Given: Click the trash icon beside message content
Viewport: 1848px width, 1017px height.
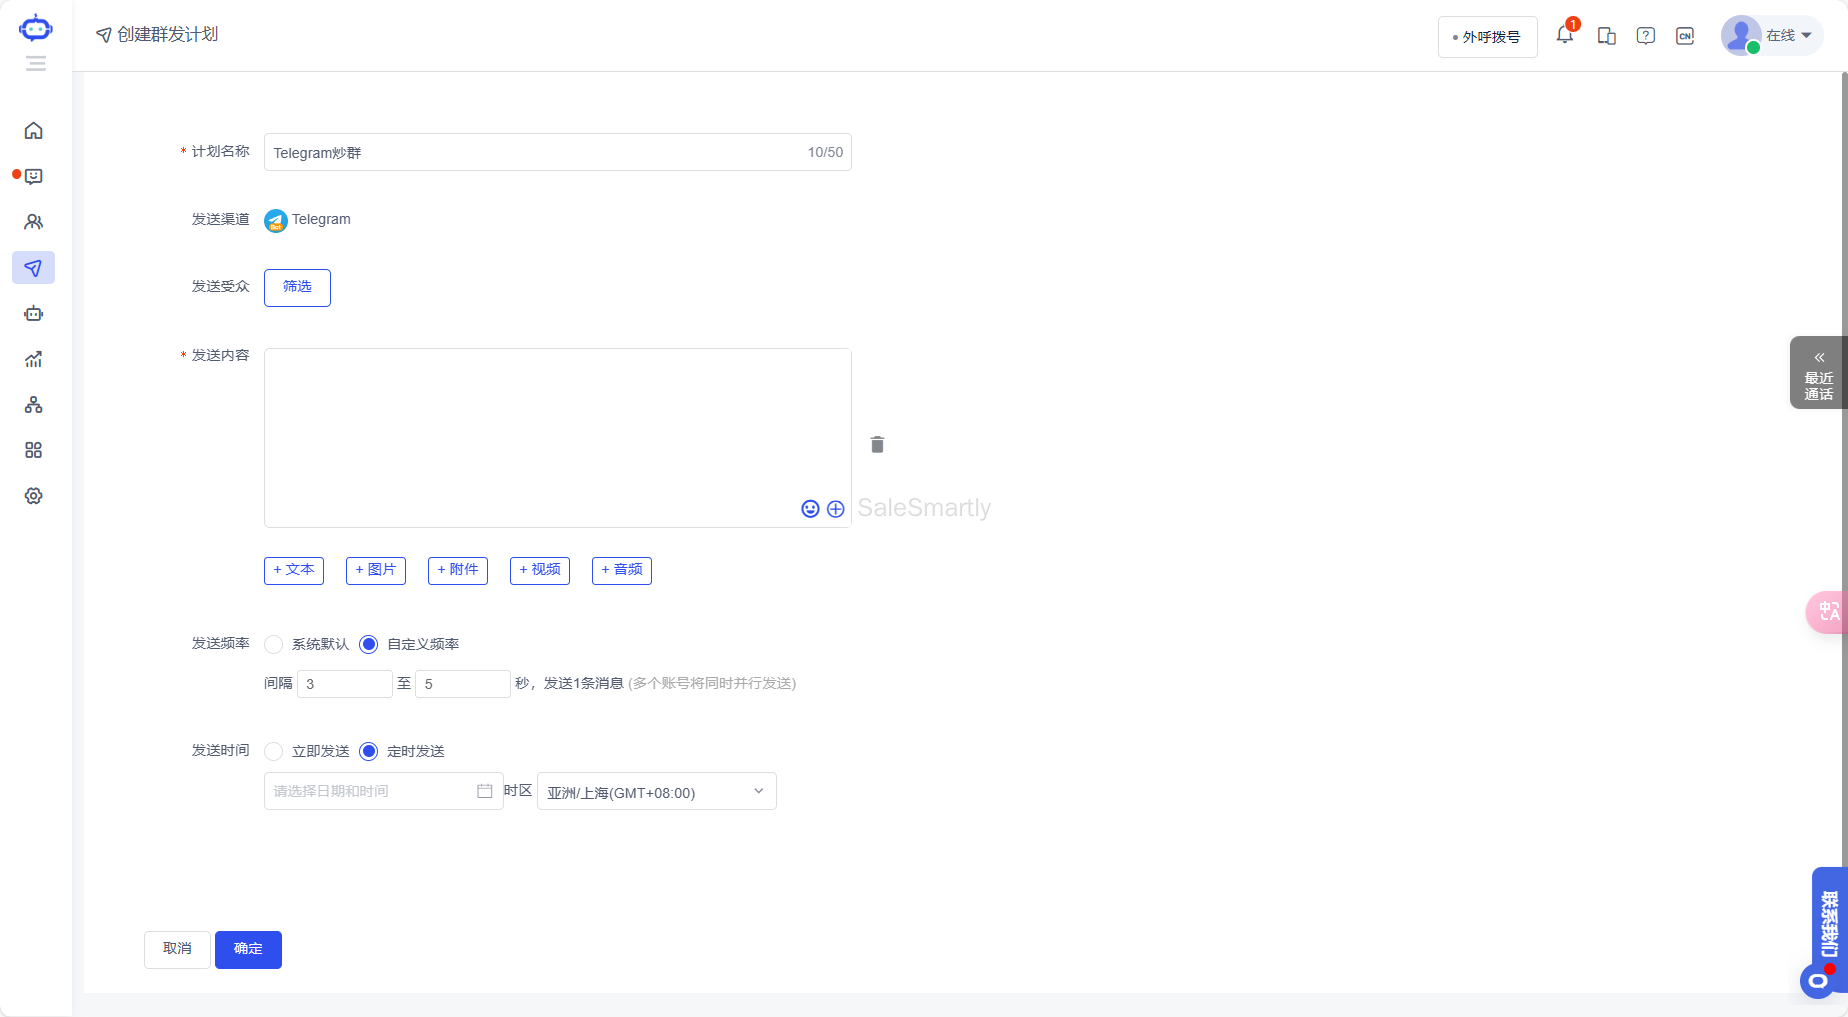Looking at the screenshot, I should (877, 445).
